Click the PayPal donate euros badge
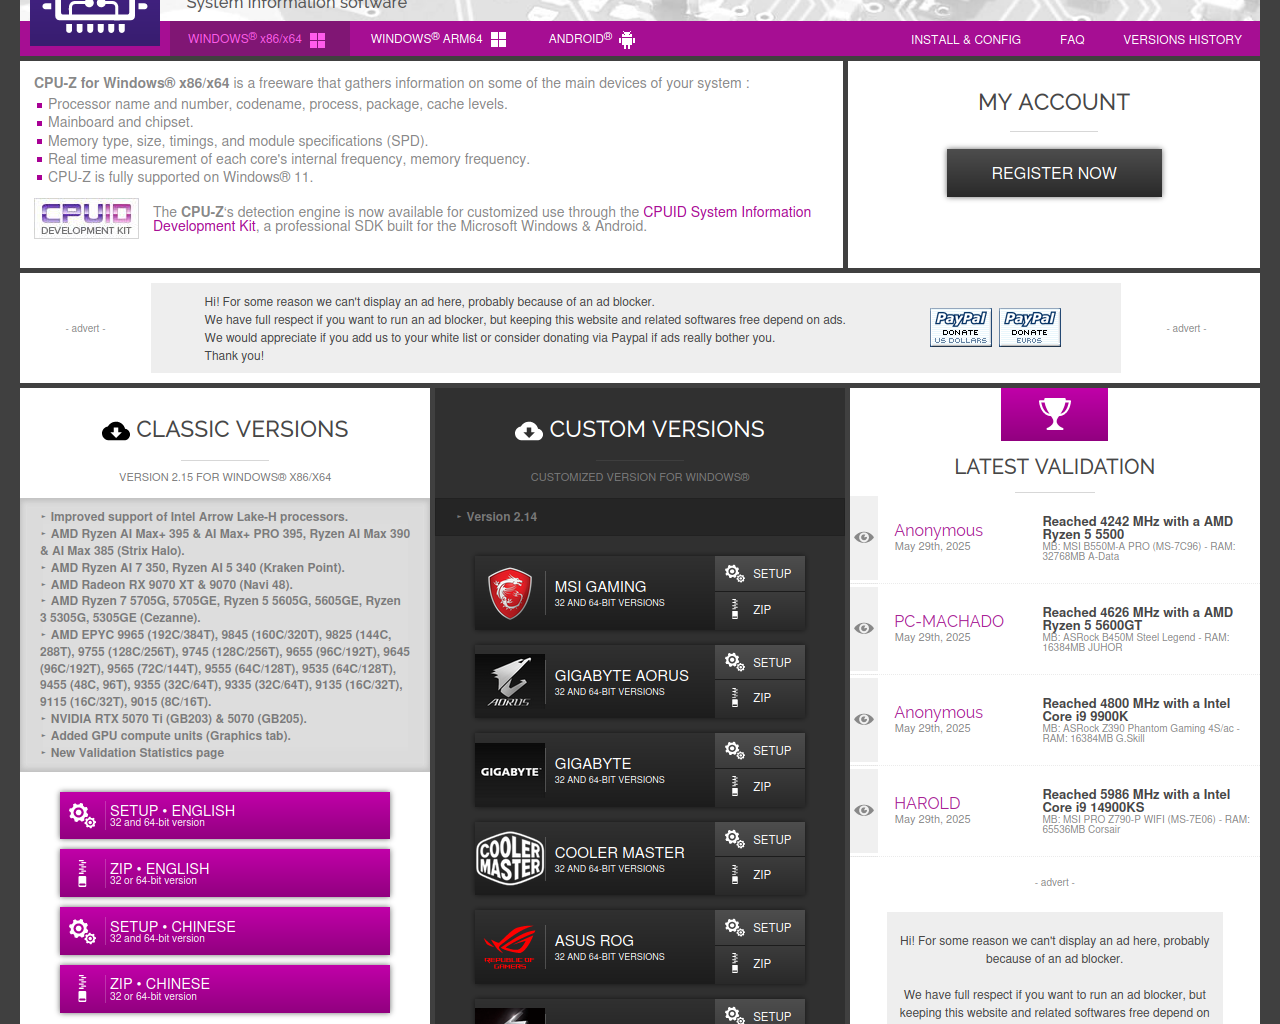Image resolution: width=1280 pixels, height=1024 pixels. (x=1029, y=327)
